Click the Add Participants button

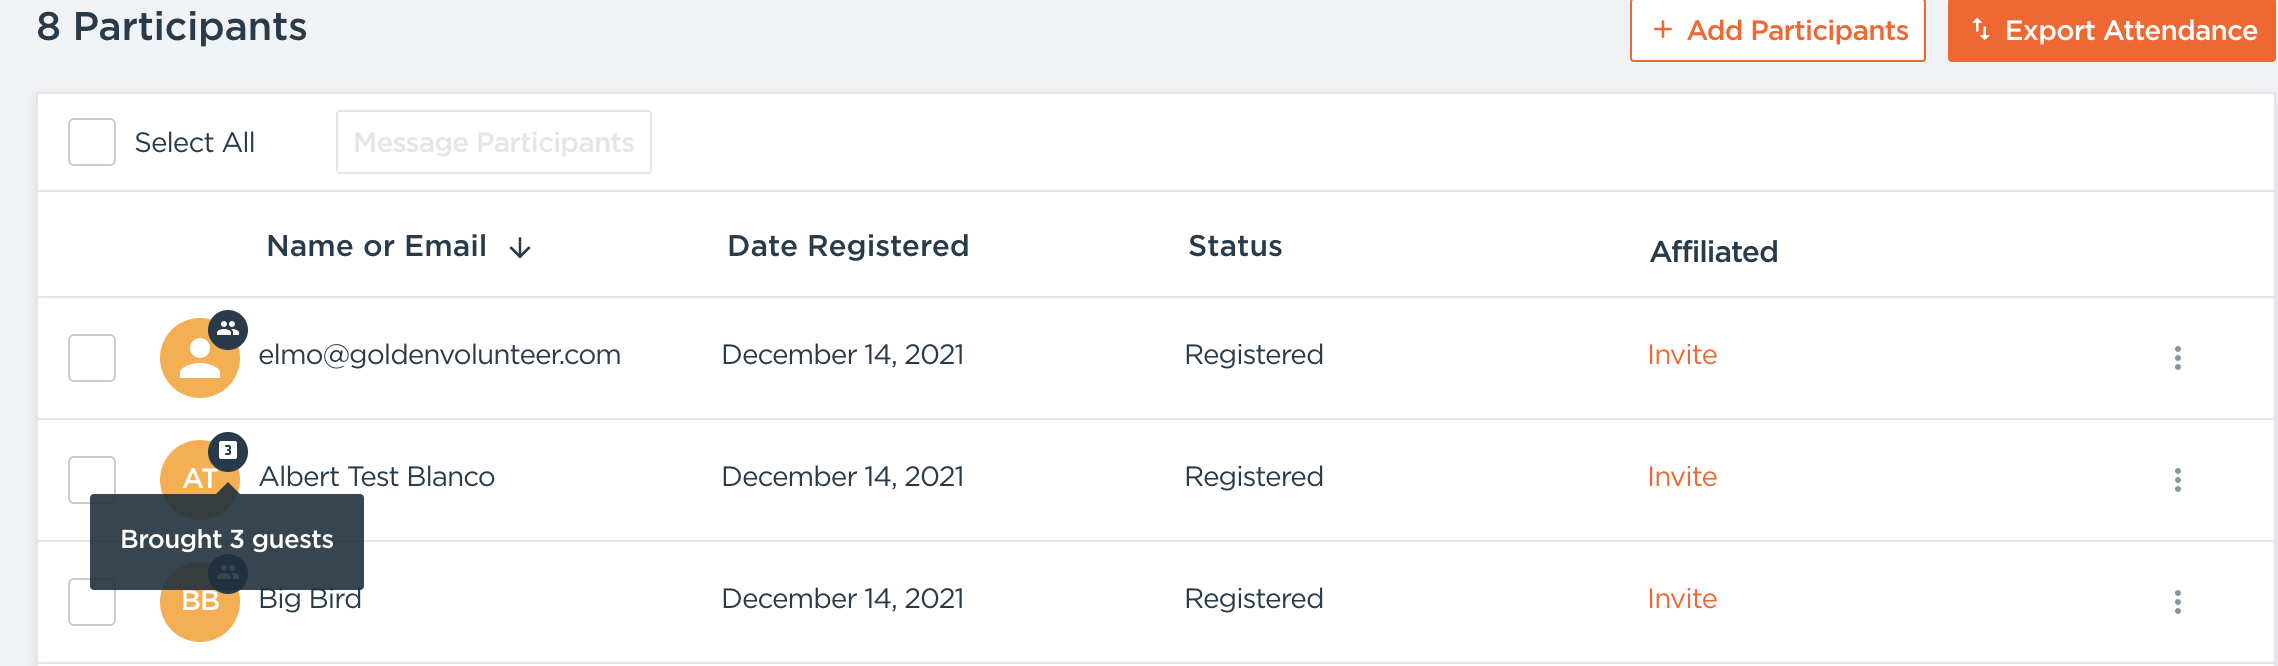tap(1778, 31)
